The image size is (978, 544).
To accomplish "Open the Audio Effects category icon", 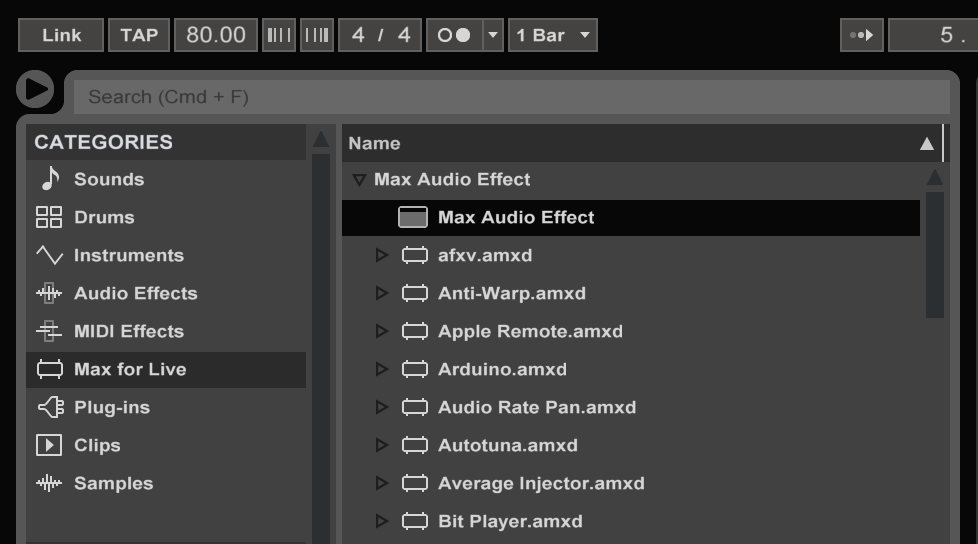I will click(49, 293).
